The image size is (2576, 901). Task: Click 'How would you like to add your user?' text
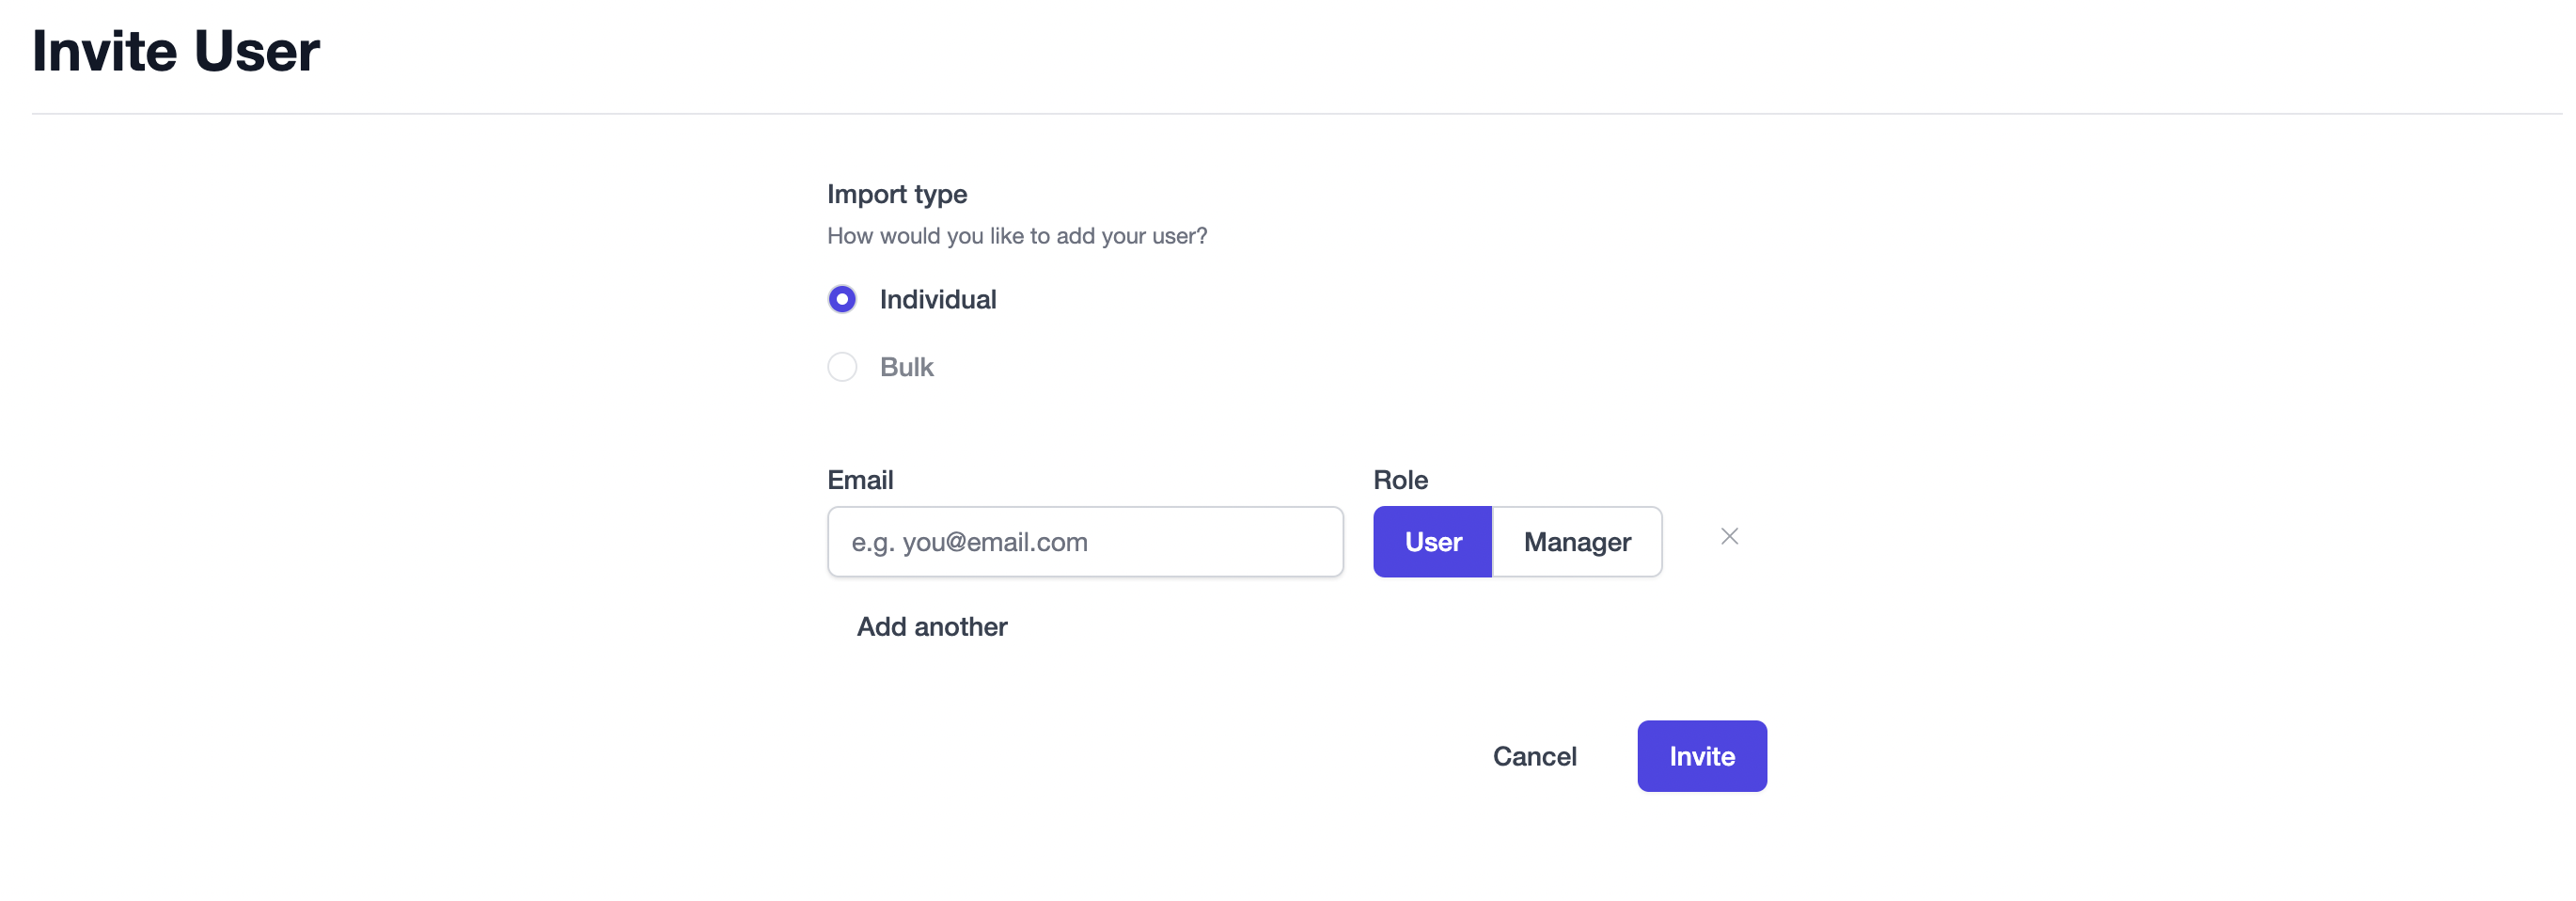(x=1017, y=236)
